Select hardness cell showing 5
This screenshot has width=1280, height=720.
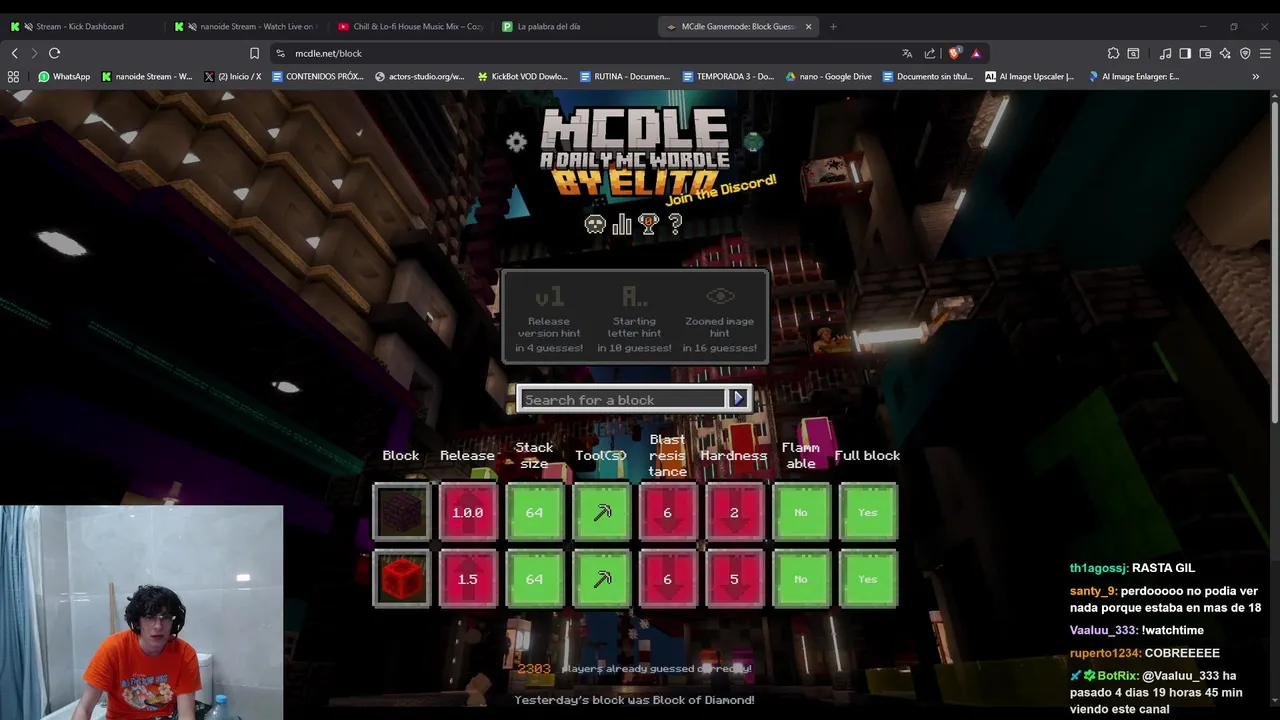click(x=734, y=579)
